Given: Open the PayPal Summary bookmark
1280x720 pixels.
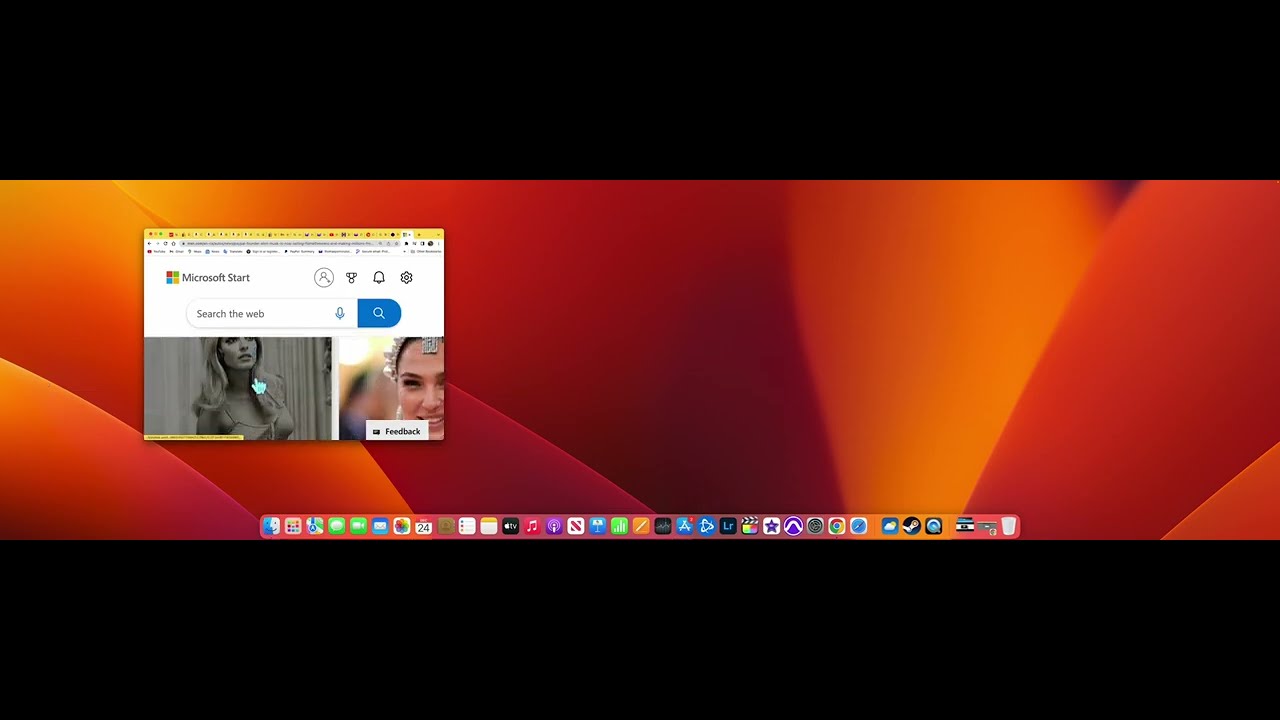Looking at the screenshot, I should [x=300, y=251].
